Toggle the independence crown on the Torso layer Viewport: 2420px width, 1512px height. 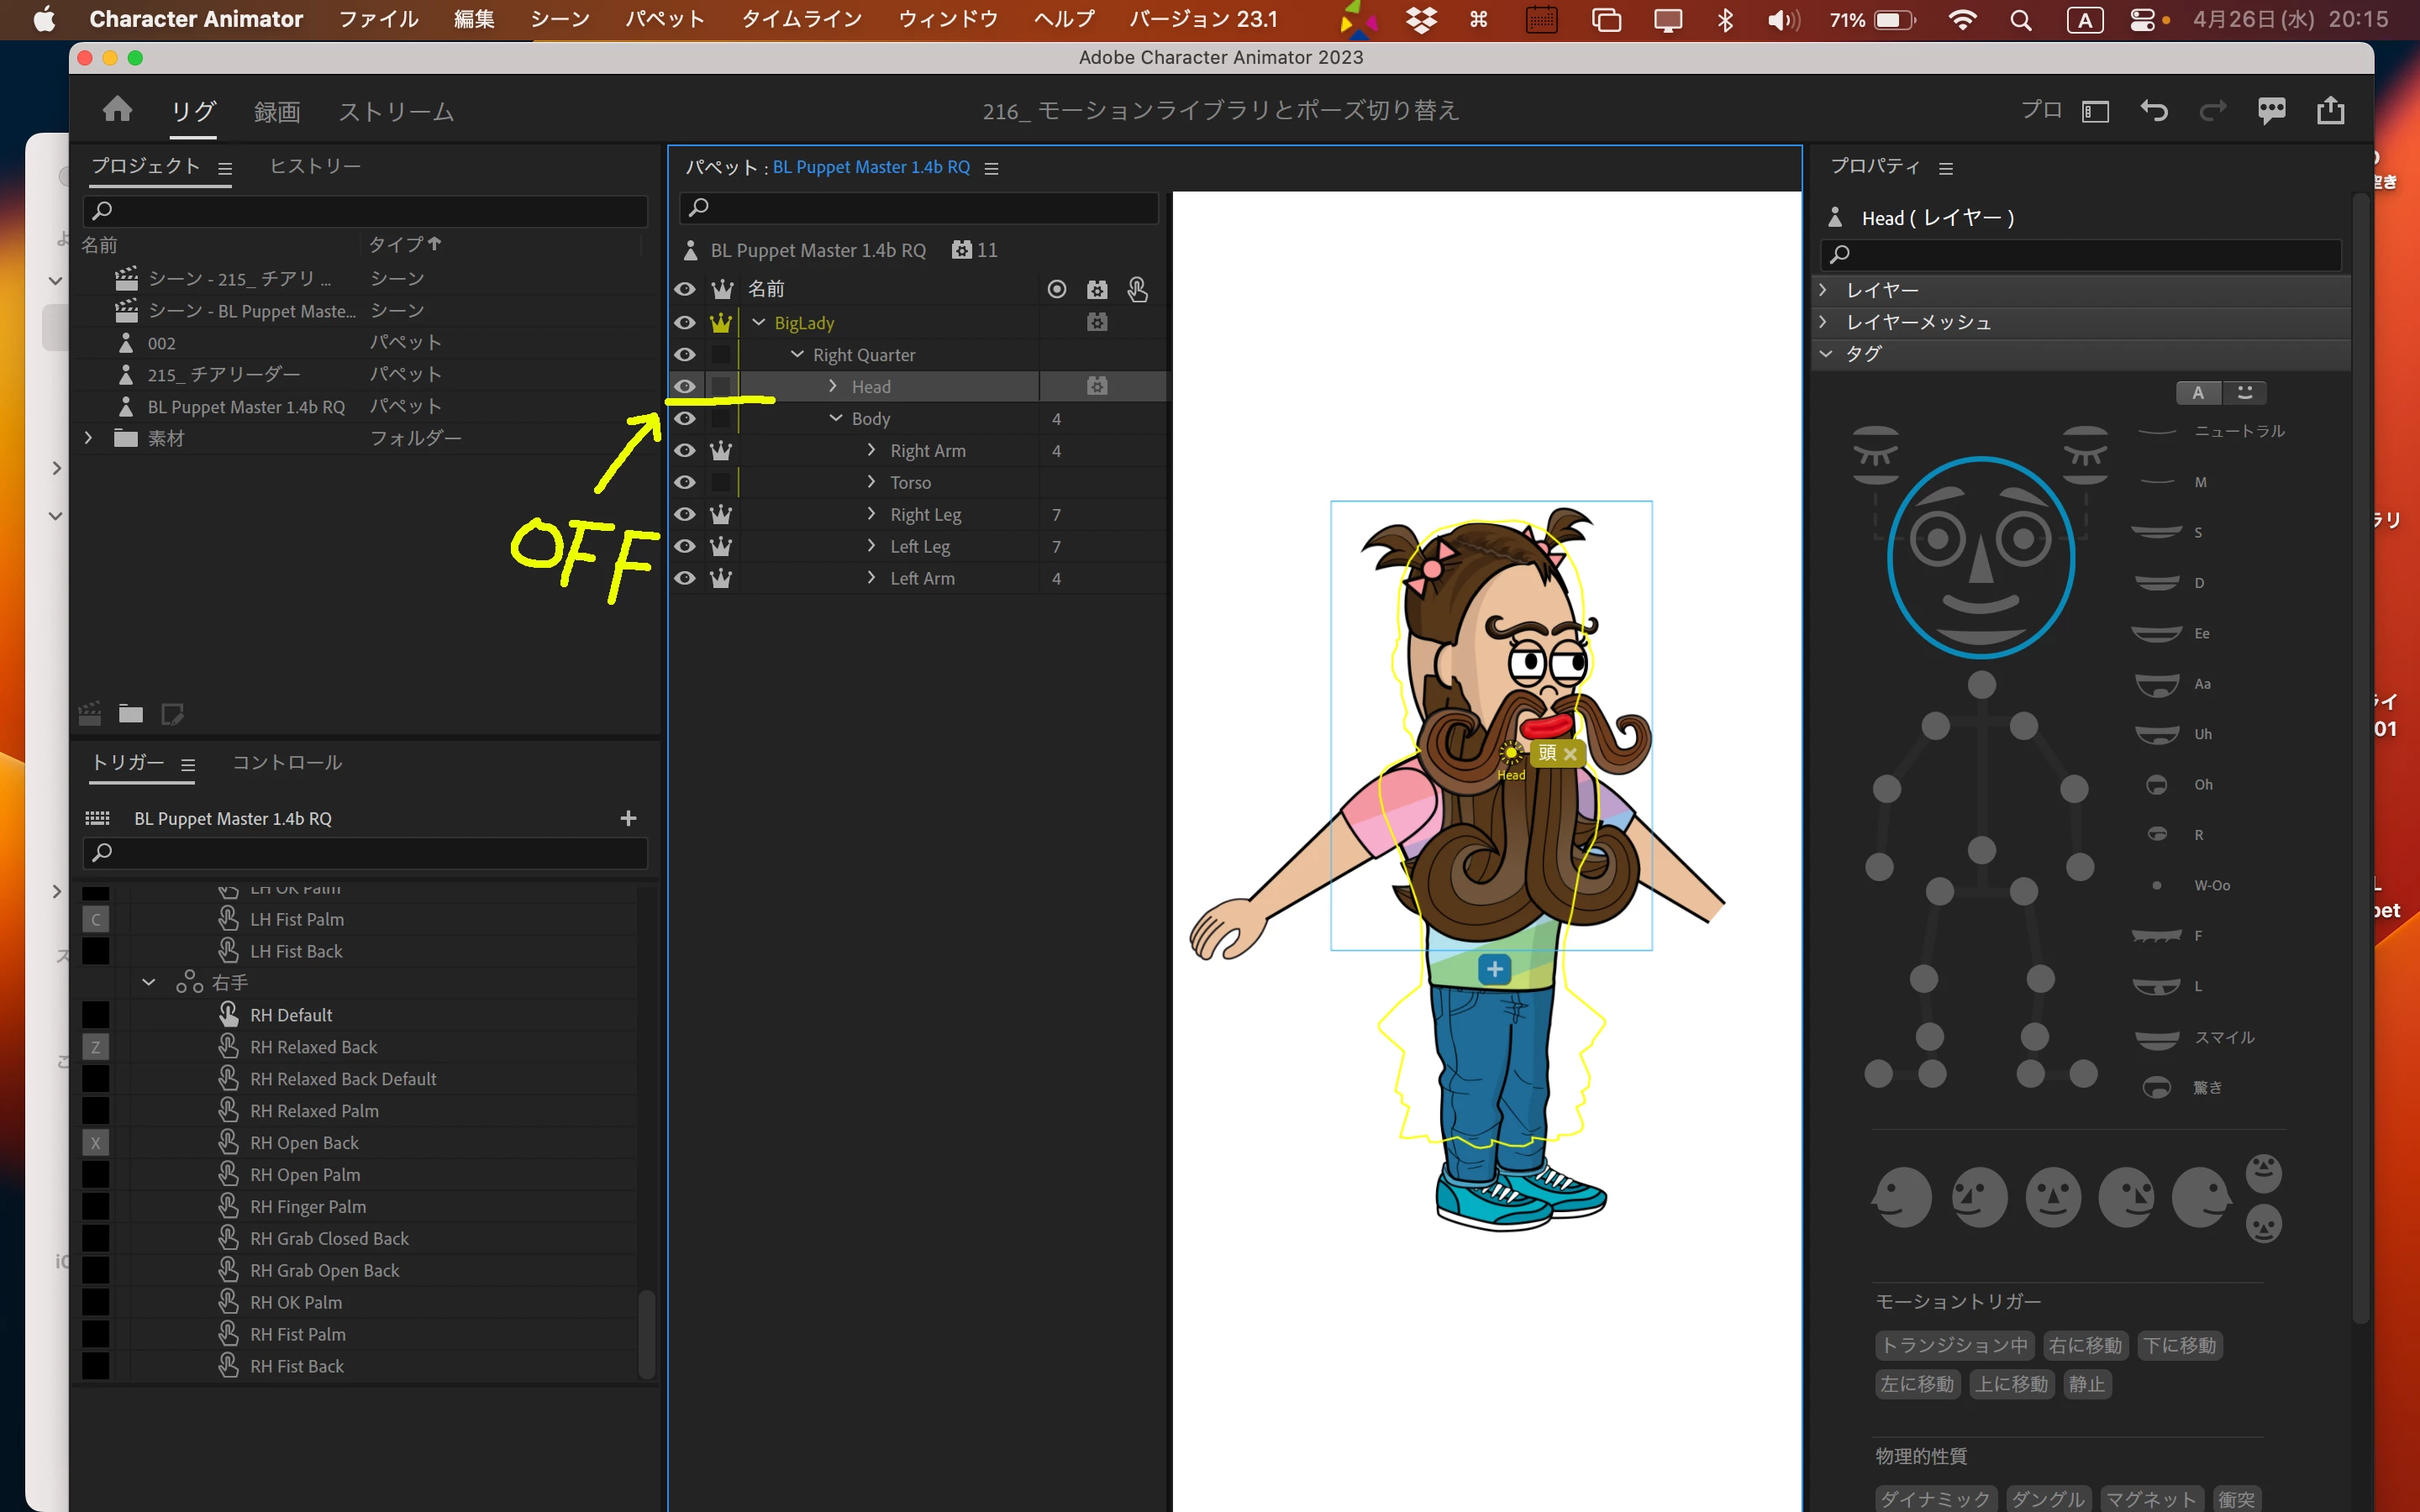coord(721,482)
